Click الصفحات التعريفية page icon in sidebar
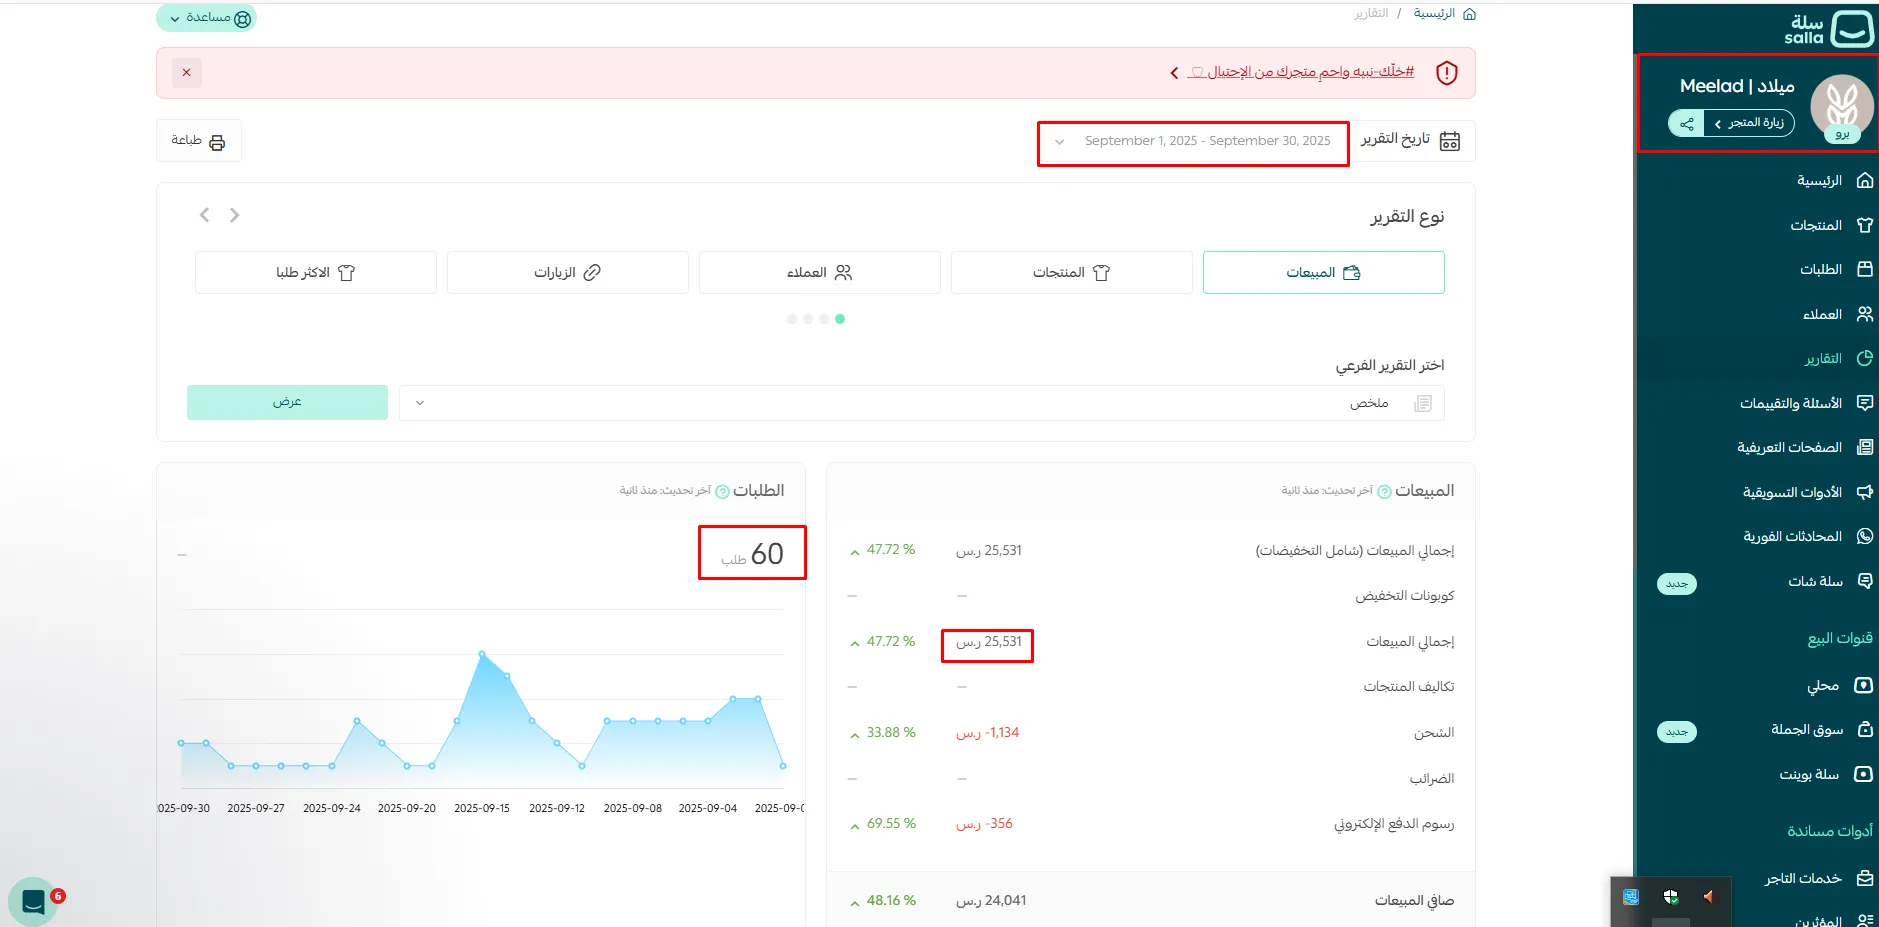The width and height of the screenshot is (1879, 927). (x=1865, y=447)
